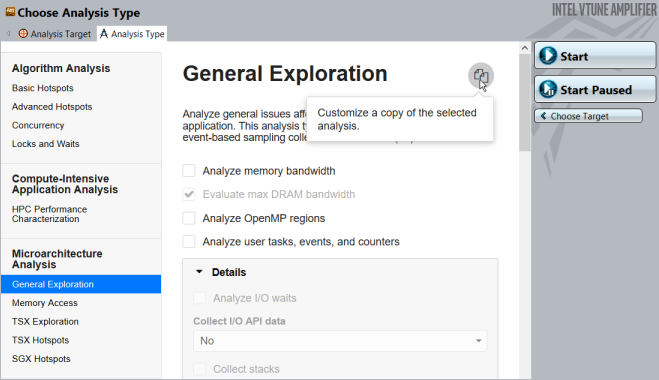Select Basic Hotspots analysis
The width and height of the screenshot is (659, 380).
[42, 88]
